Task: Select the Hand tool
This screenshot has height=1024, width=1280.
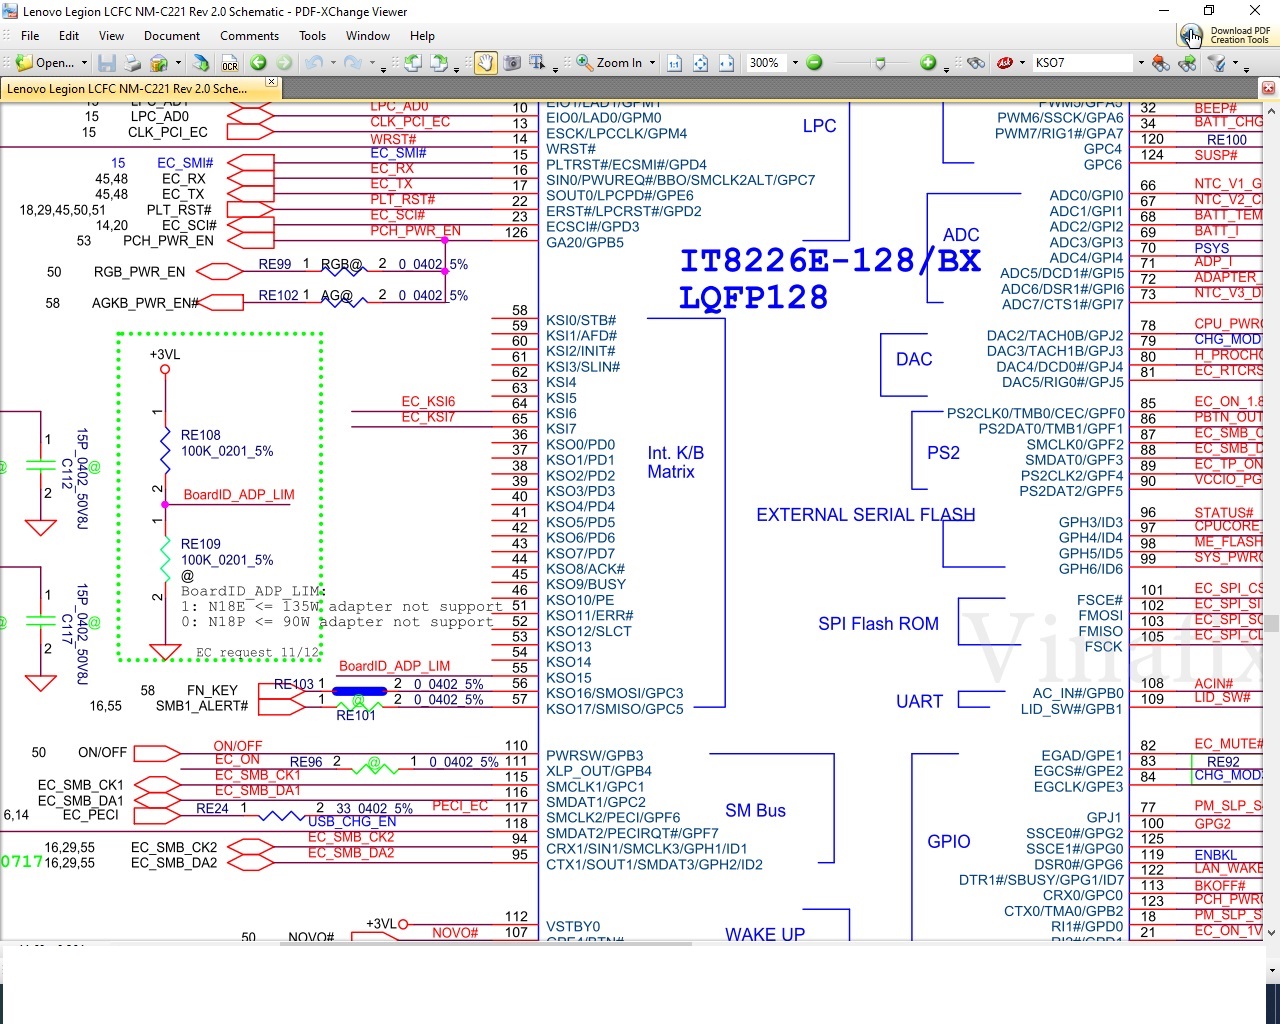Action: [x=485, y=63]
